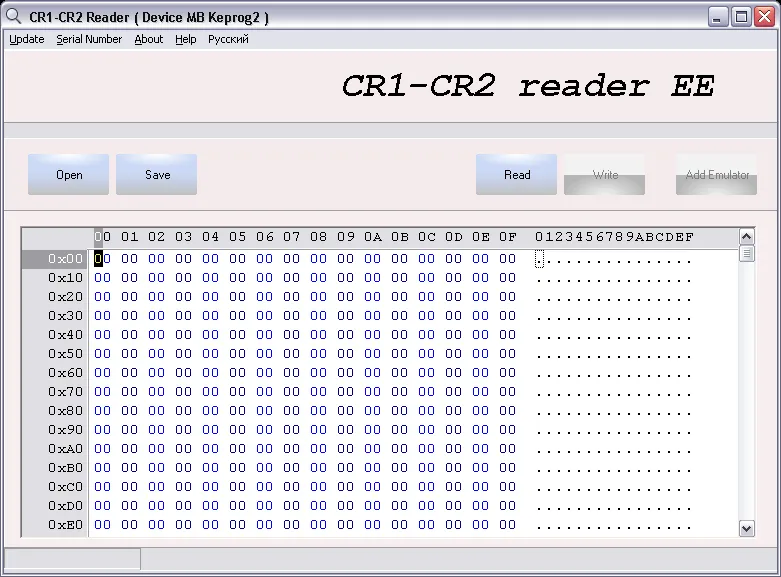The image size is (781, 577).
Task: Click column header 05
Action: coord(238,237)
